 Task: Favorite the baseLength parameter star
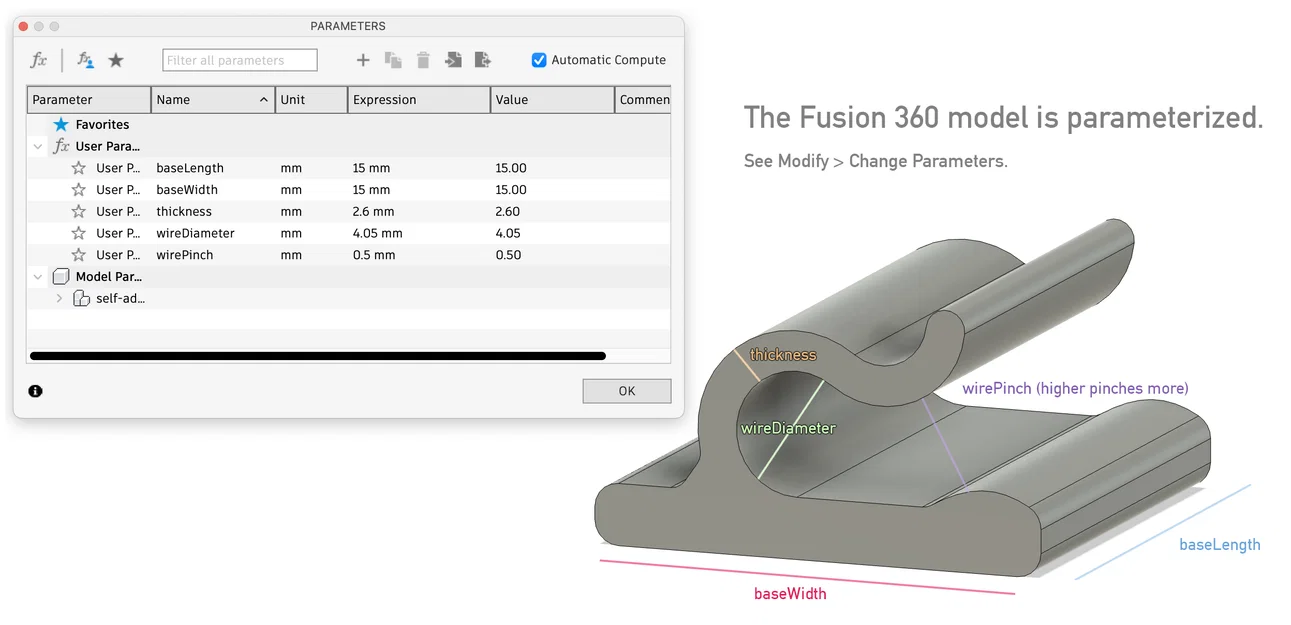click(x=79, y=168)
